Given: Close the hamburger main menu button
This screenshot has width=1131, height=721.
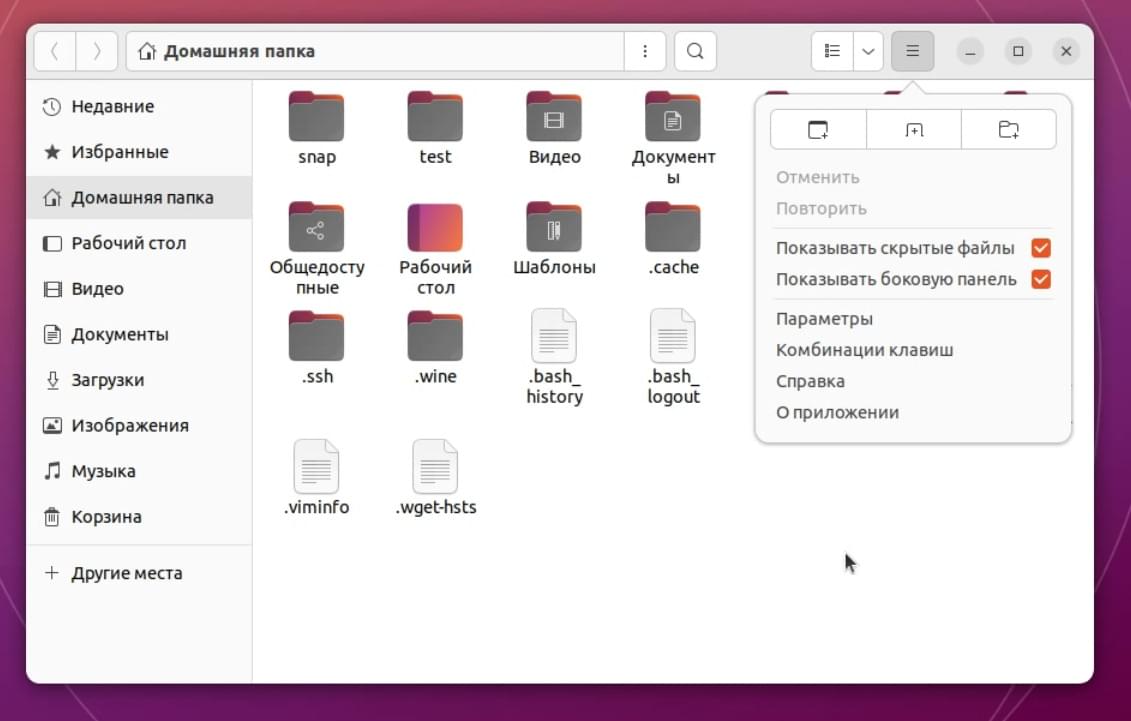Looking at the screenshot, I should coord(912,51).
